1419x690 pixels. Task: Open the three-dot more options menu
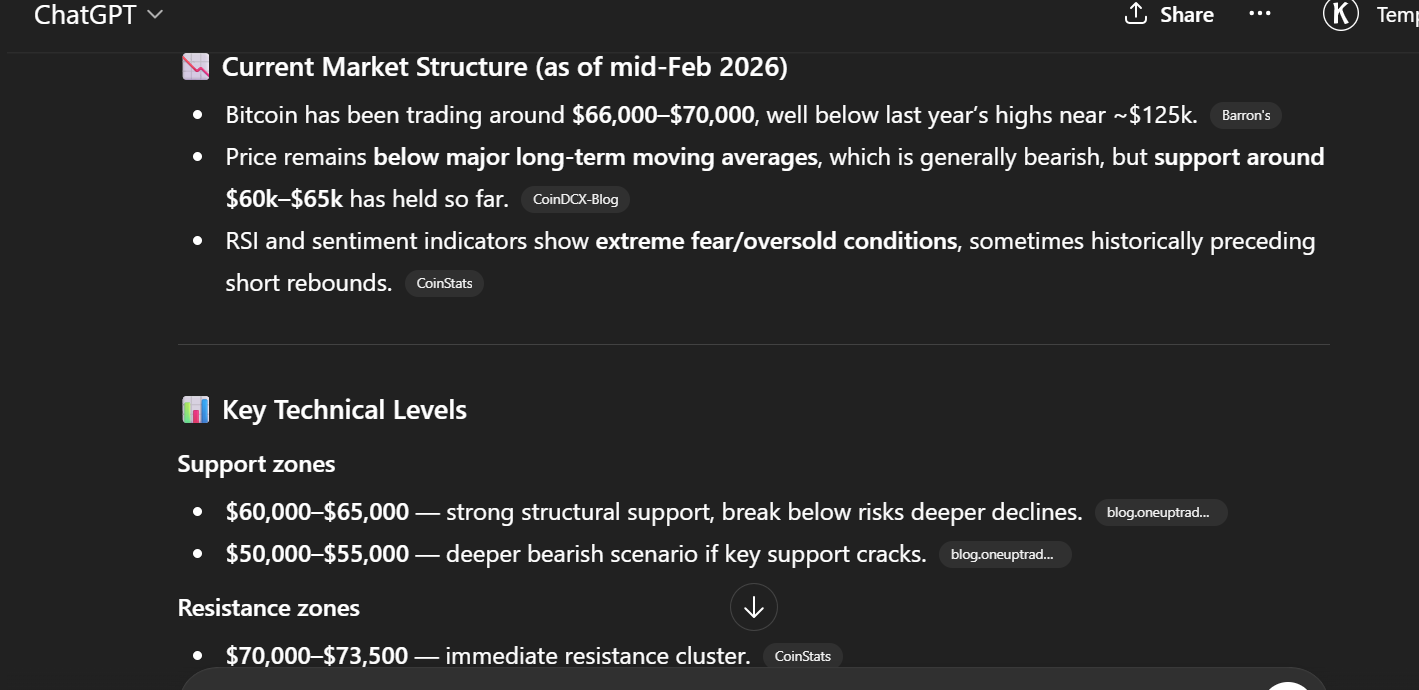tap(1260, 14)
